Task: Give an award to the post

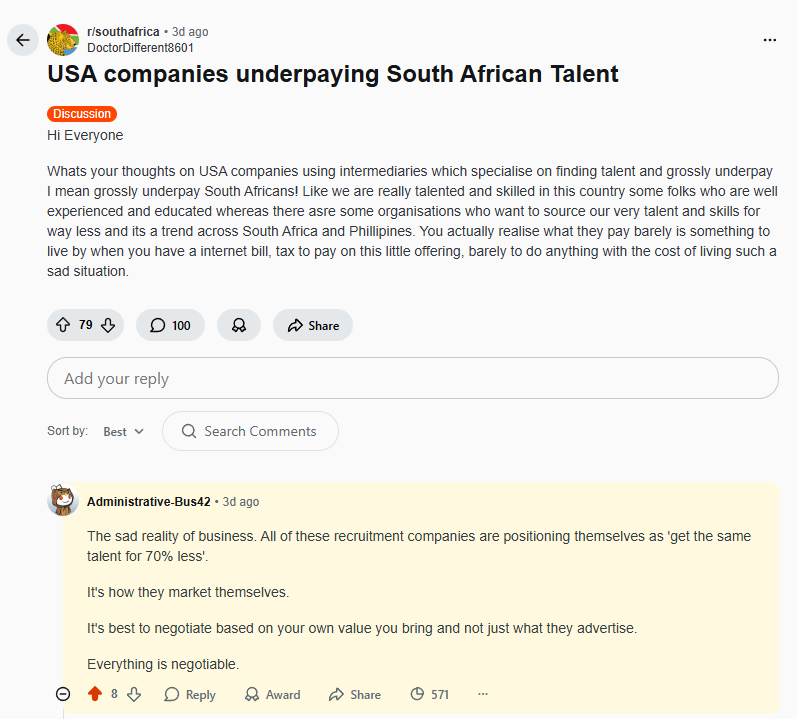Action: (x=239, y=325)
